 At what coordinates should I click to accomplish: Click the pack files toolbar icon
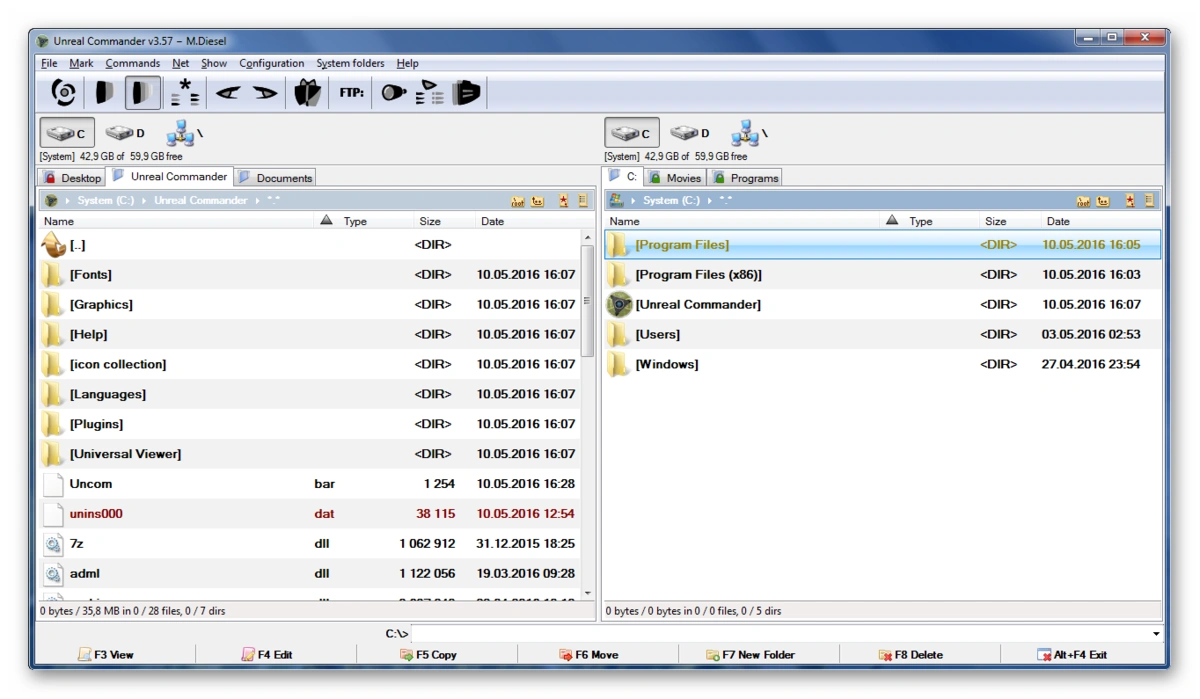(308, 93)
